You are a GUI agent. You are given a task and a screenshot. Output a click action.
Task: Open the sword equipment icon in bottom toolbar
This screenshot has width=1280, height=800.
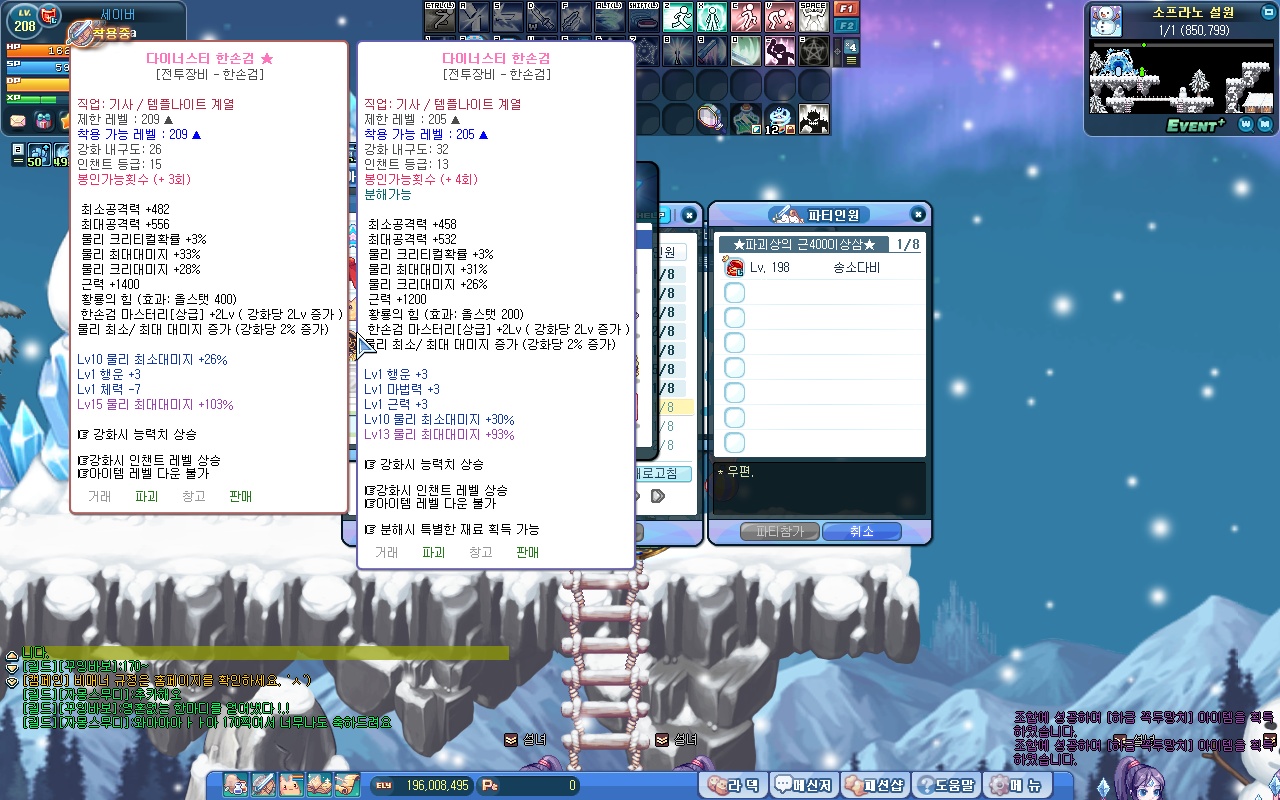click(264, 785)
